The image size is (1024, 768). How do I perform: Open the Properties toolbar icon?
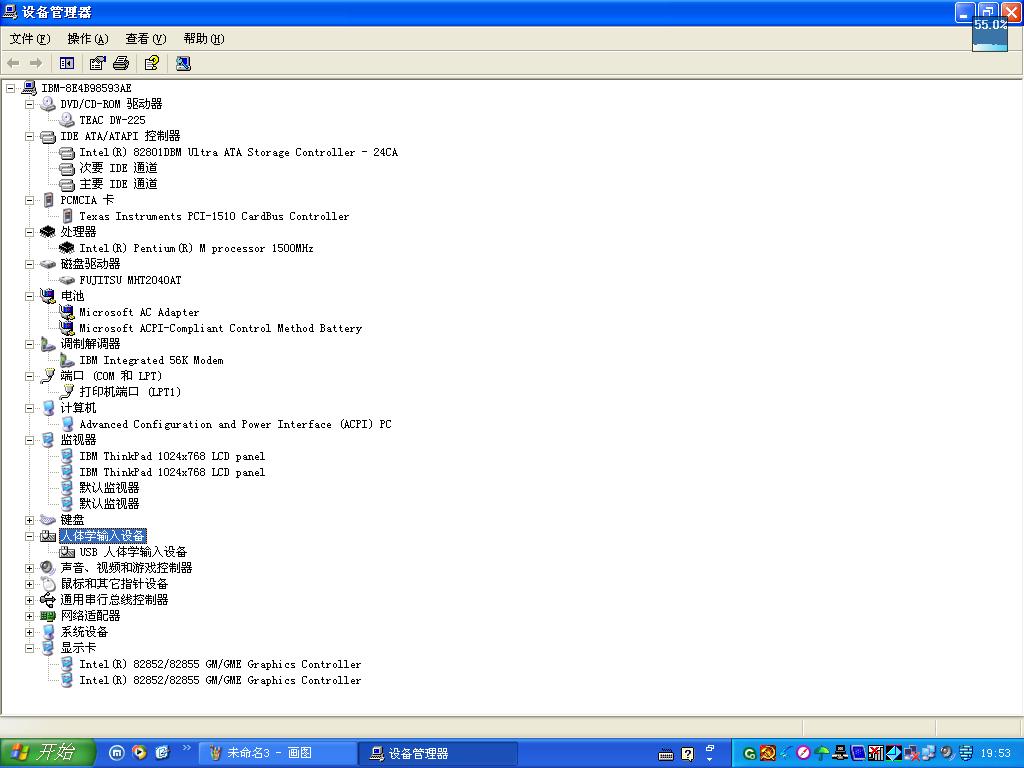click(x=97, y=63)
